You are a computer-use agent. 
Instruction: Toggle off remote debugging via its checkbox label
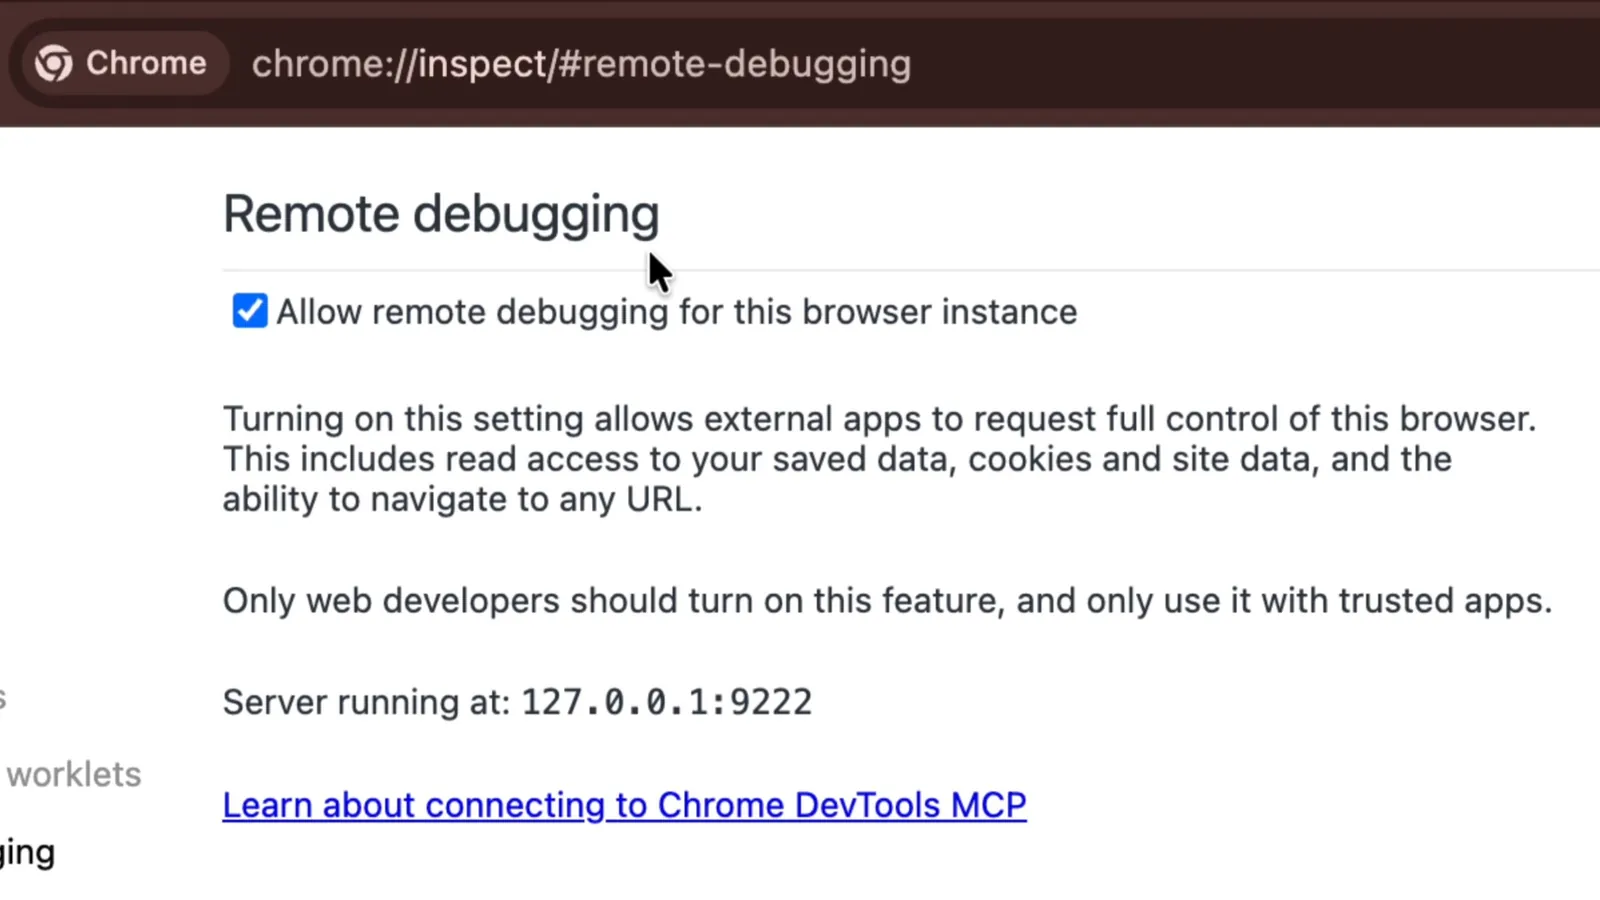676,311
